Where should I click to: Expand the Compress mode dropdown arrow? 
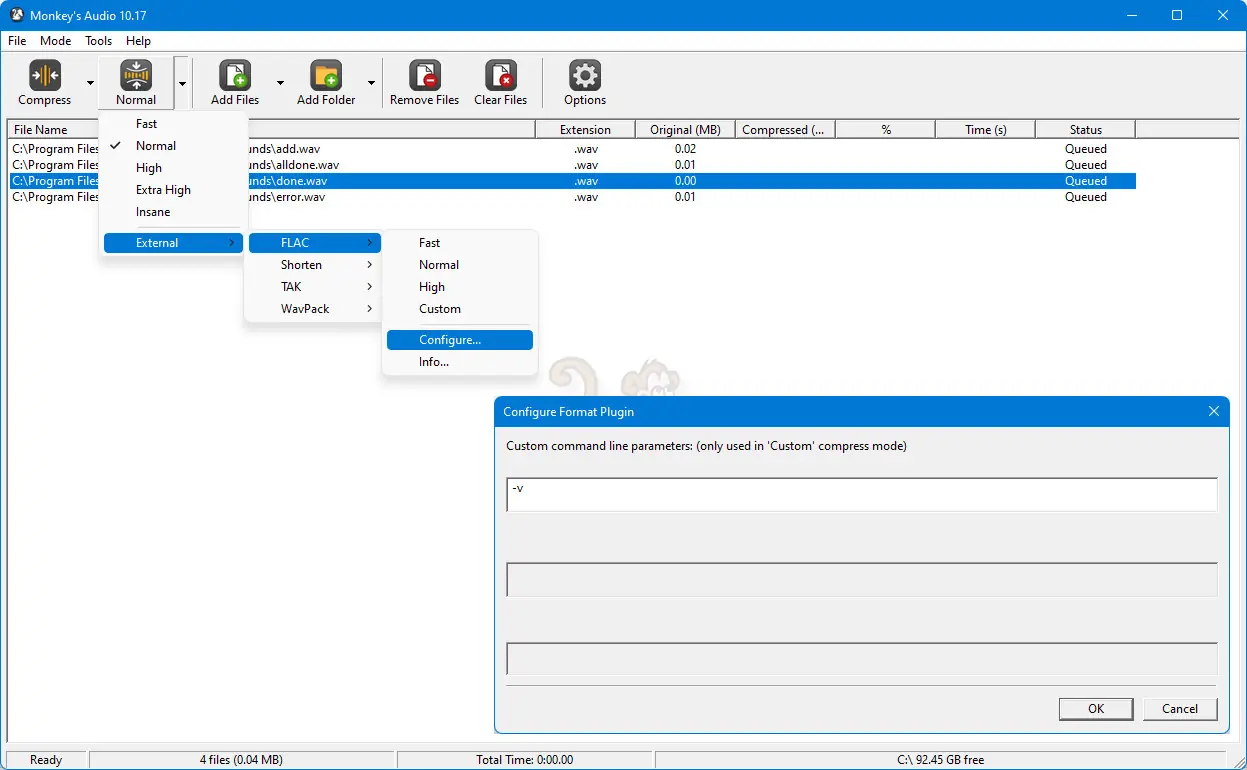pos(90,83)
